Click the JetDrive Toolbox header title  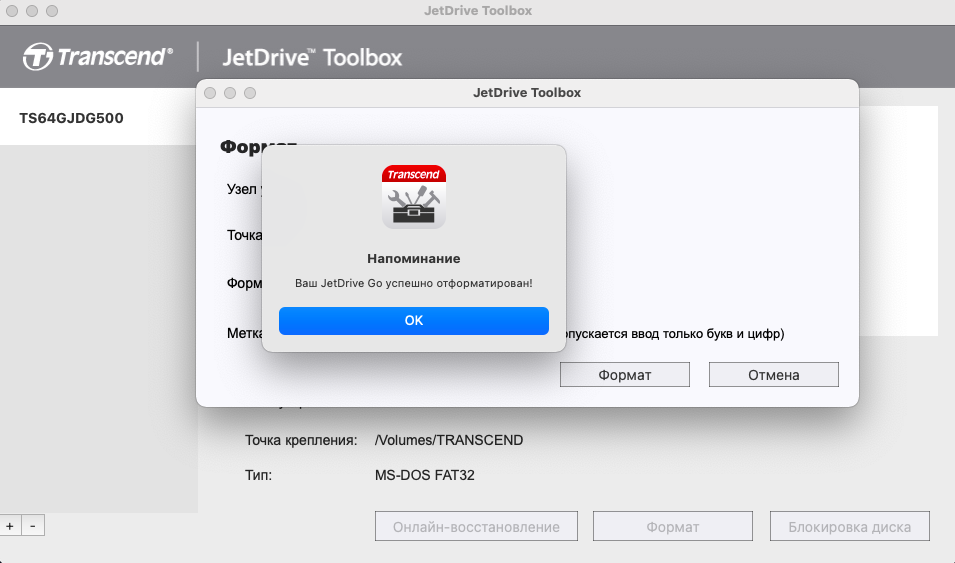click(312, 57)
